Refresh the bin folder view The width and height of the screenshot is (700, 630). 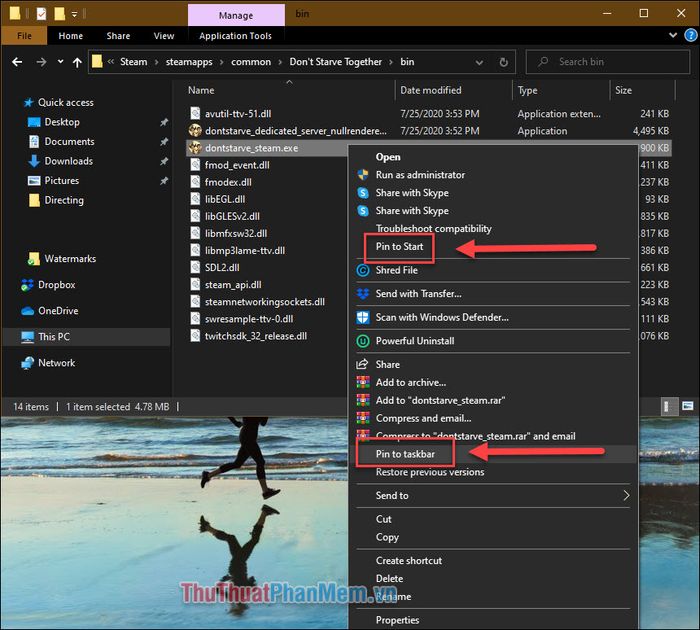tap(504, 62)
